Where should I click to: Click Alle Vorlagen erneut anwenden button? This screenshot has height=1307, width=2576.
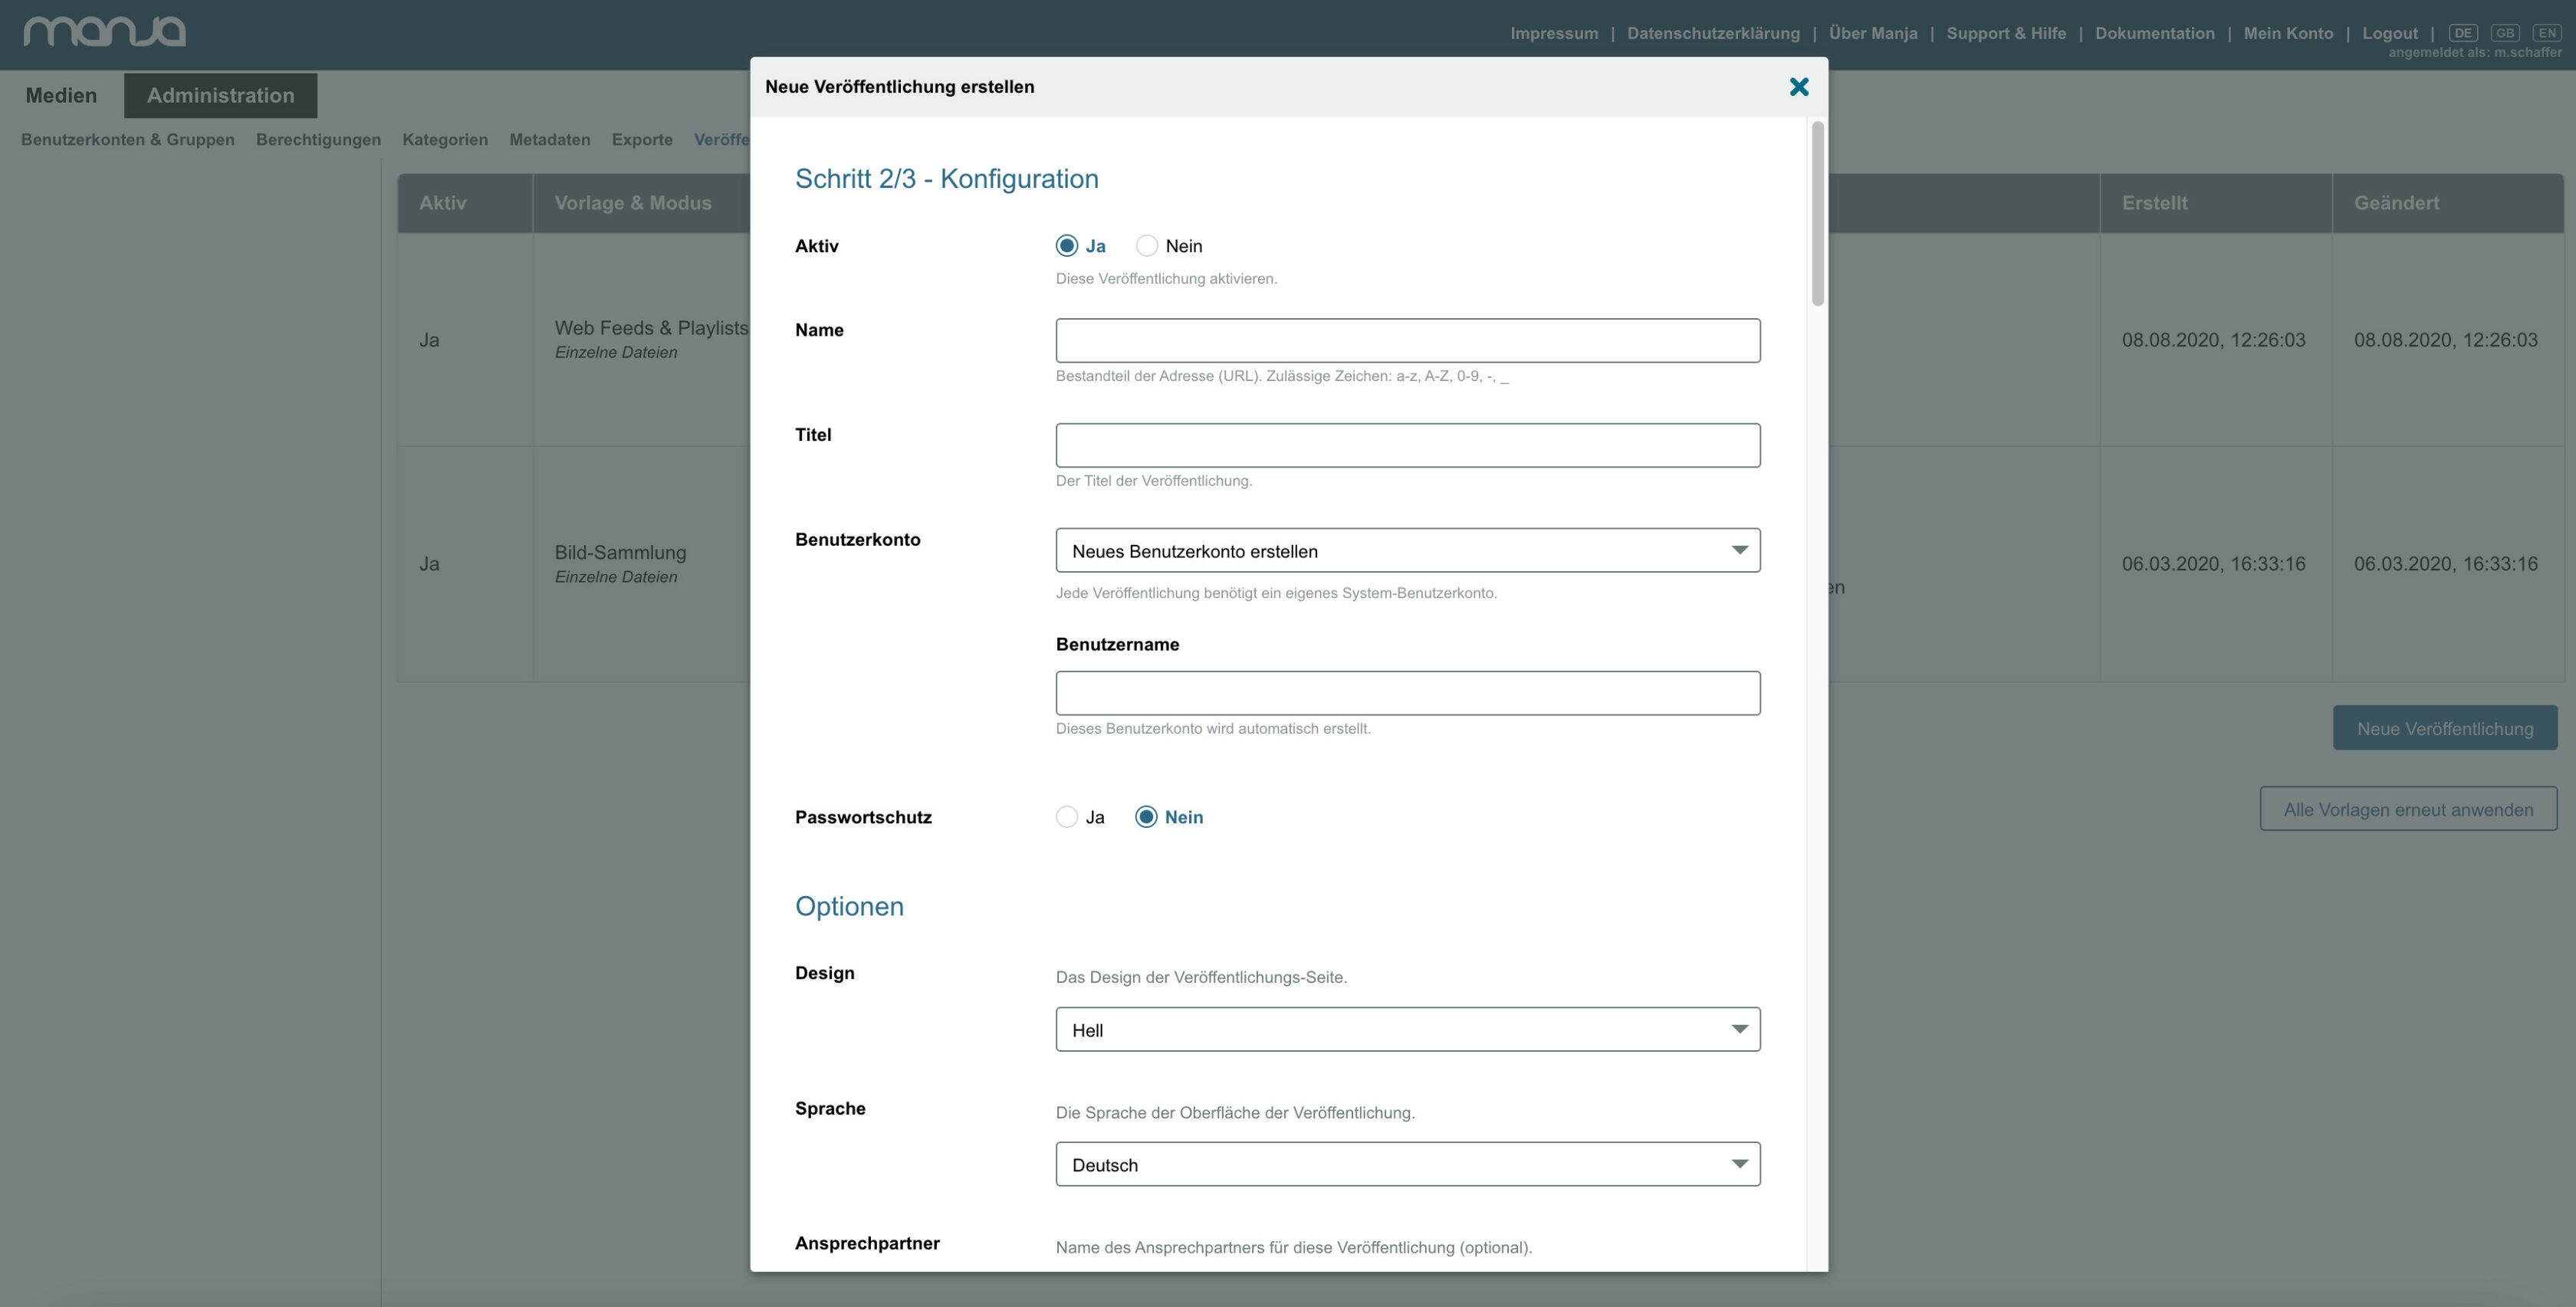pos(2408,809)
